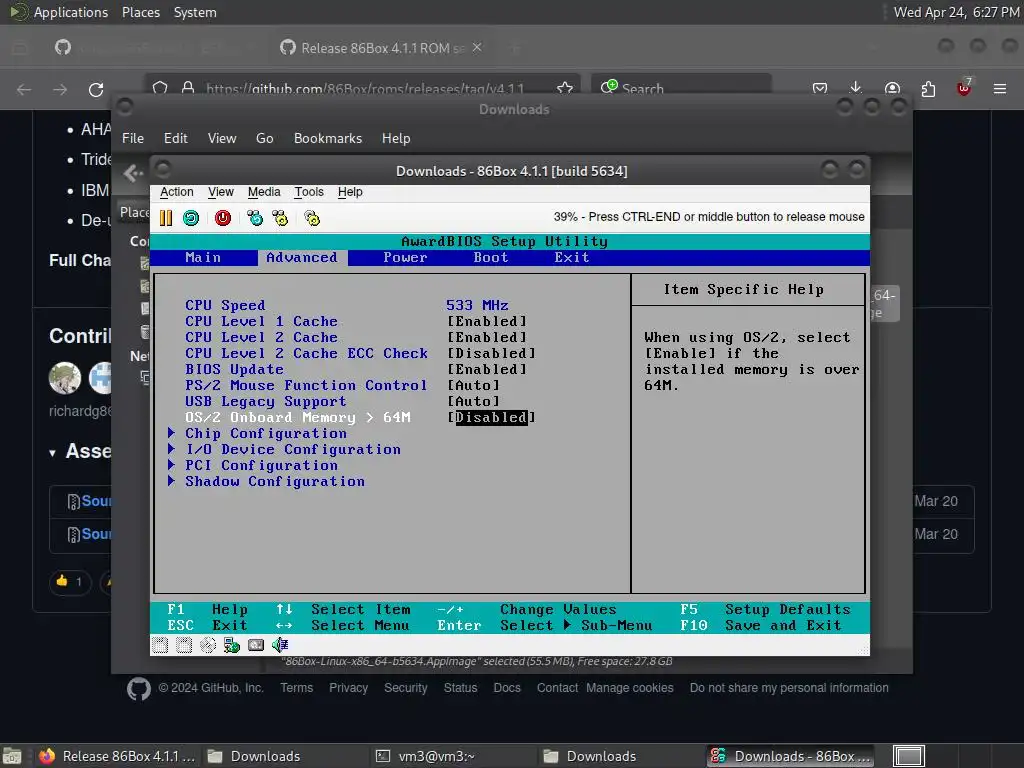Screen dimensions: 1024x768
Task: Open the GitHub Privacy link
Action: (348, 688)
